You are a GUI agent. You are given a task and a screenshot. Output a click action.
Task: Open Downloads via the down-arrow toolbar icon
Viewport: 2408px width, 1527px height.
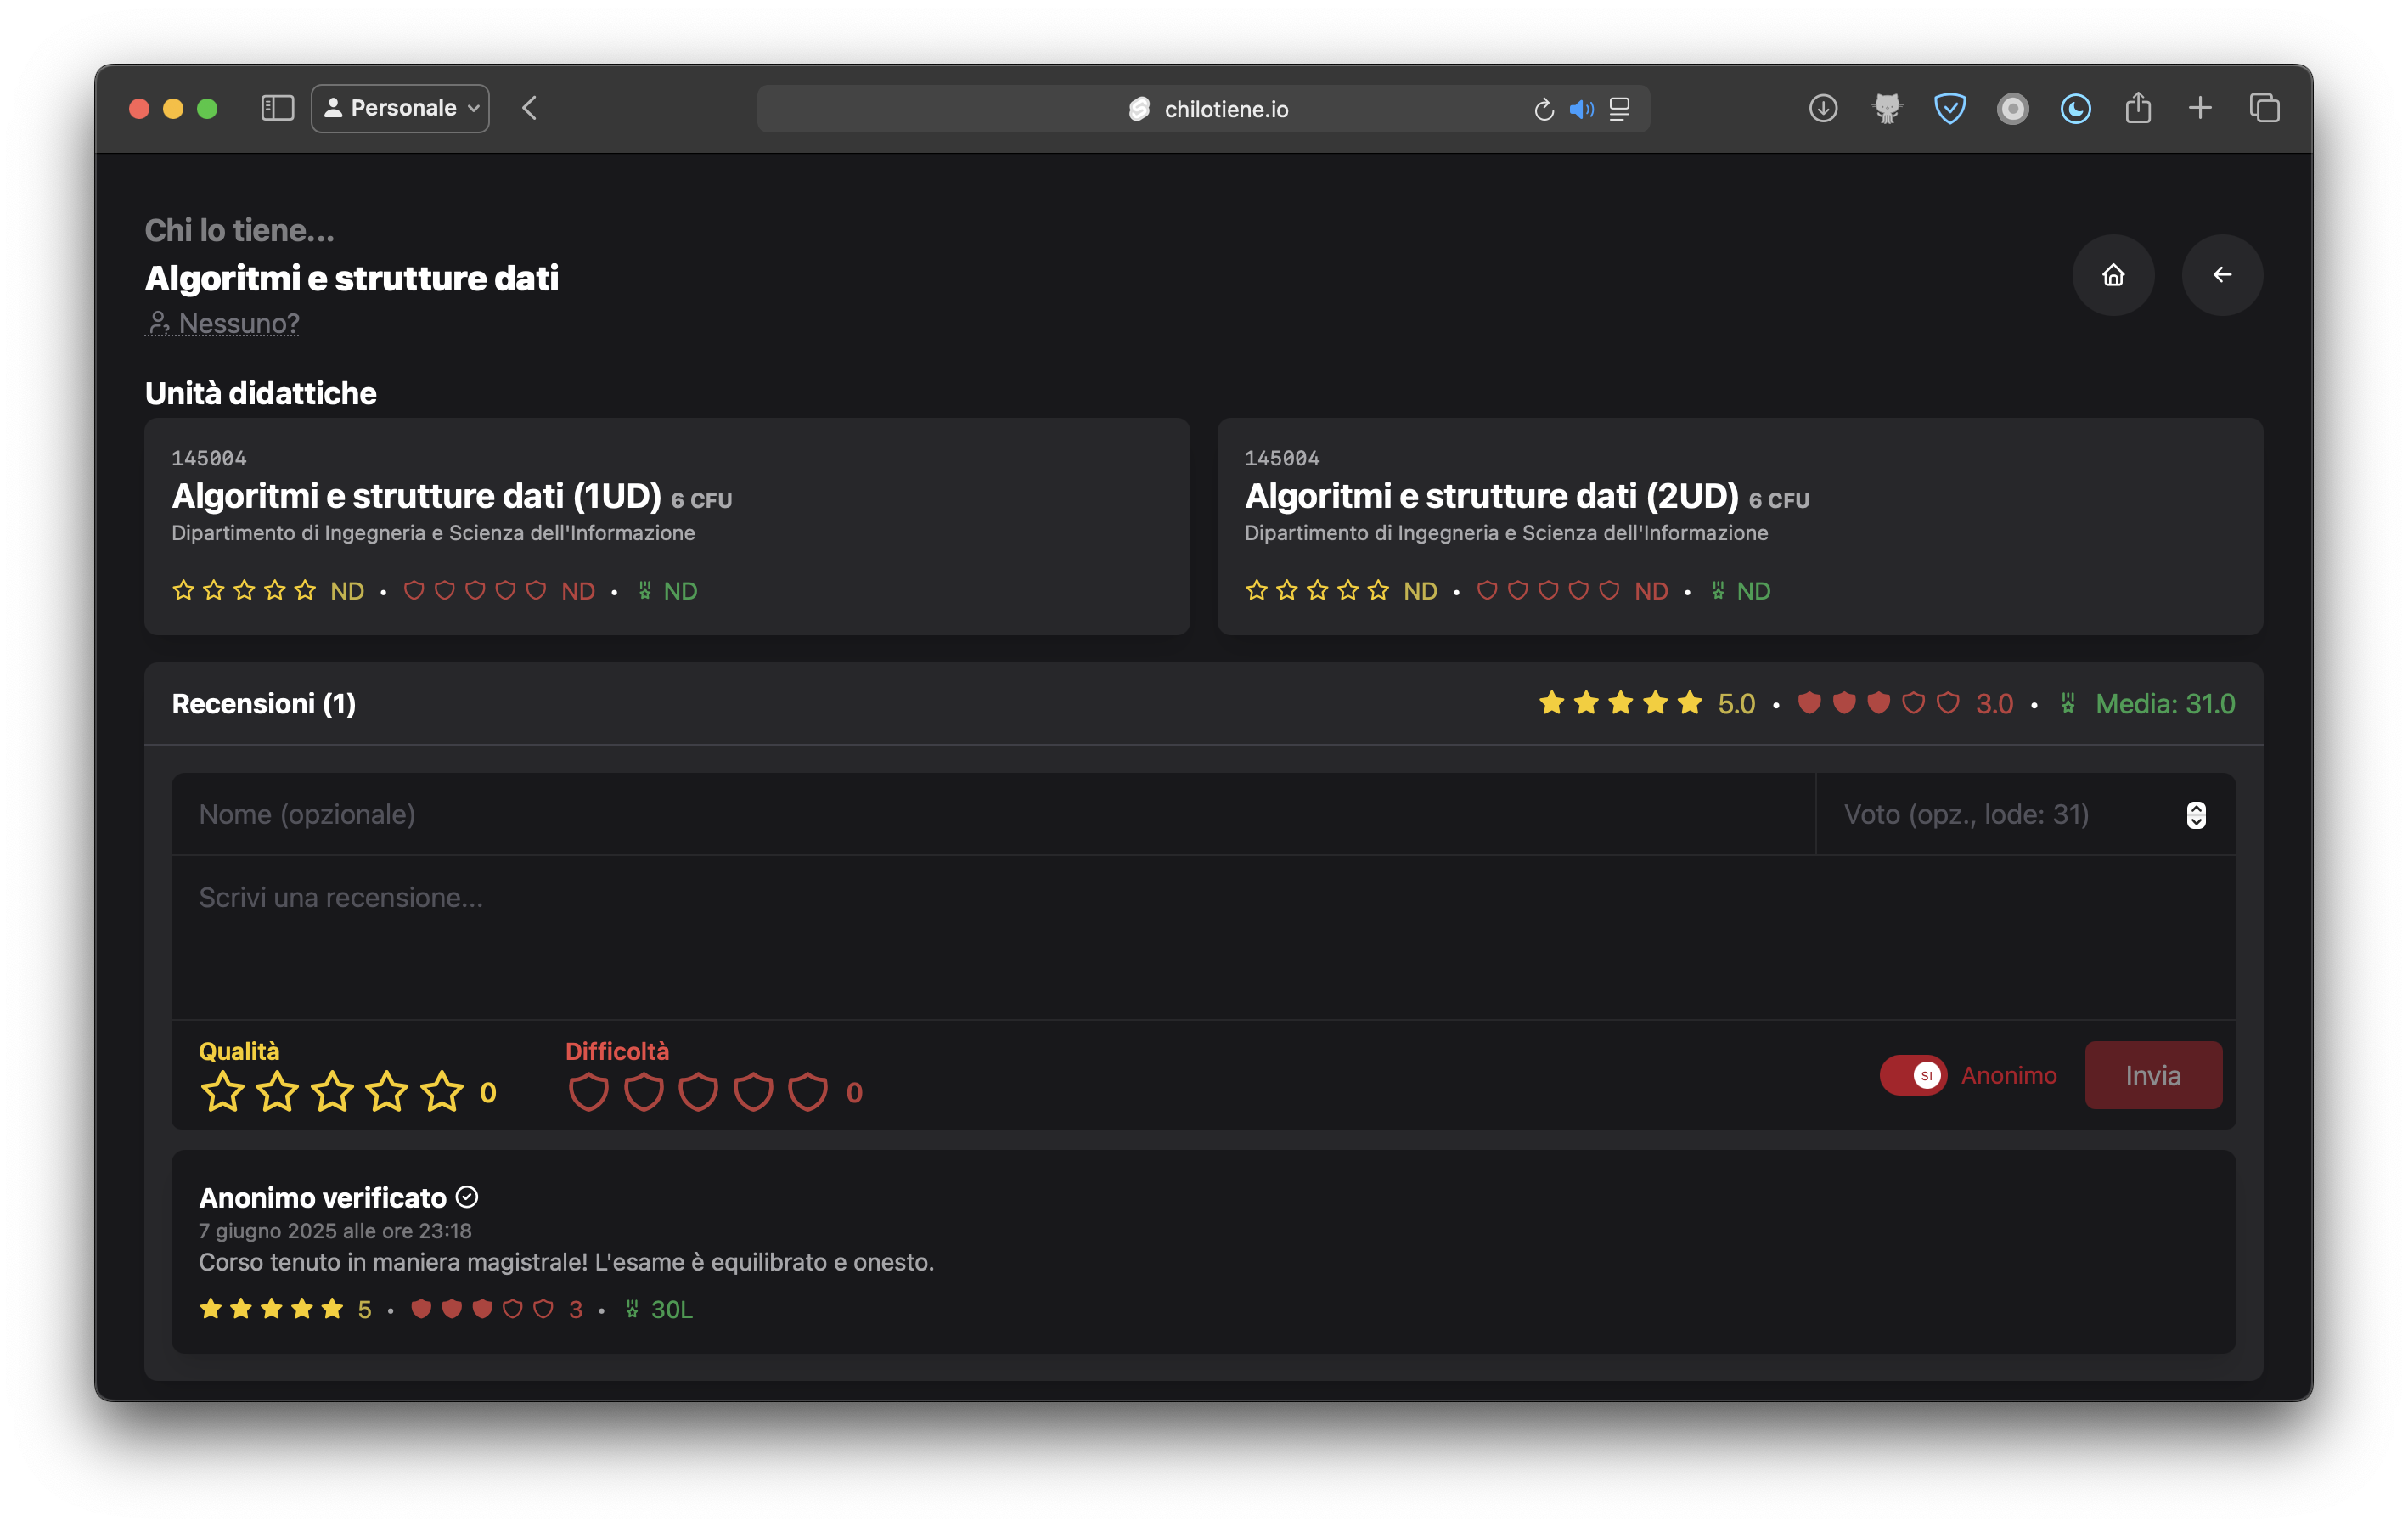click(1823, 108)
